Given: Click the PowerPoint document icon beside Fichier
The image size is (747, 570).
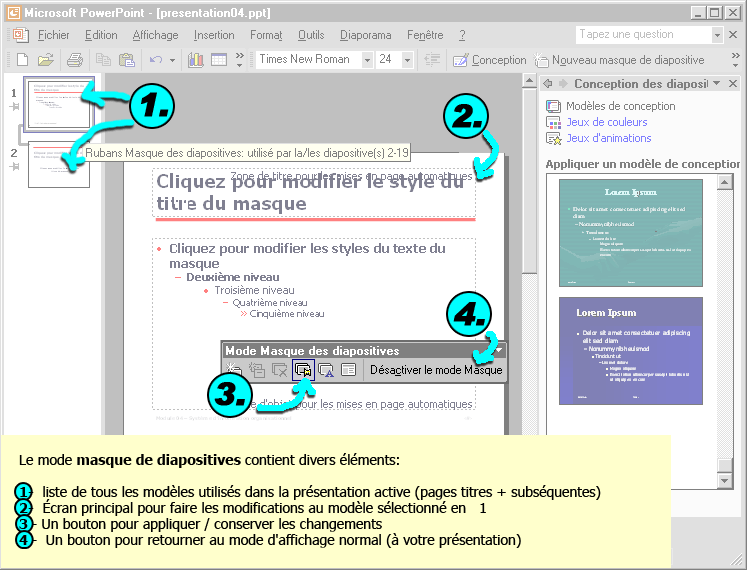Looking at the screenshot, I should coord(20,35).
